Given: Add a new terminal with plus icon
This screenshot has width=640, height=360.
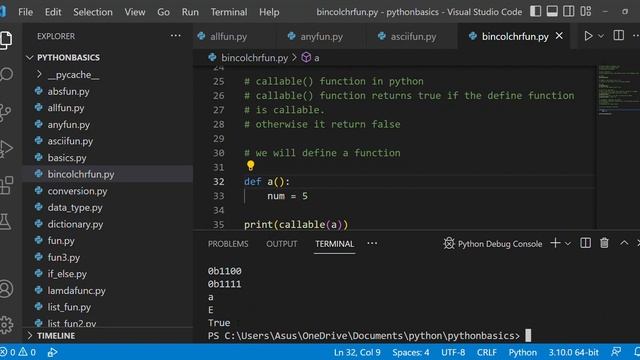Looking at the screenshot, I should click(x=555, y=243).
